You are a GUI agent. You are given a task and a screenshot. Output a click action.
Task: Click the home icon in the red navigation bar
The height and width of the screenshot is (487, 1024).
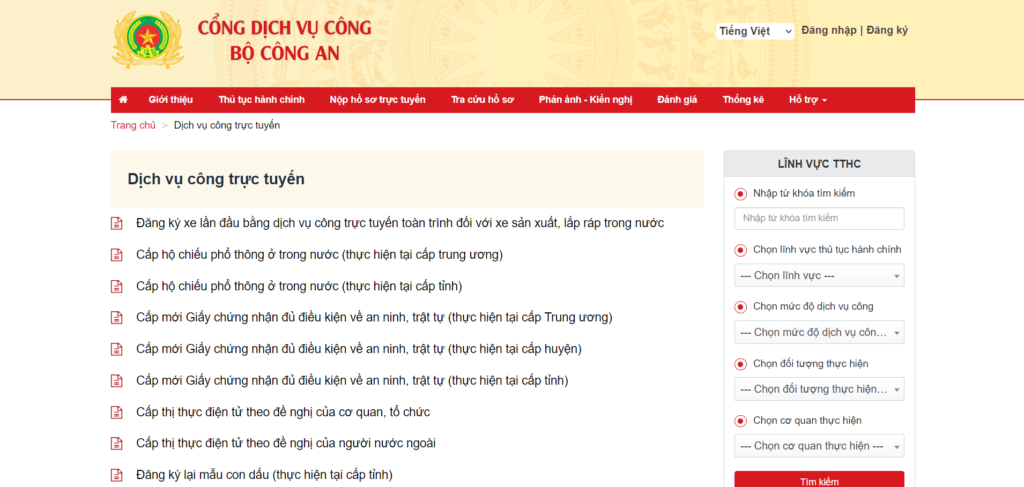click(123, 100)
